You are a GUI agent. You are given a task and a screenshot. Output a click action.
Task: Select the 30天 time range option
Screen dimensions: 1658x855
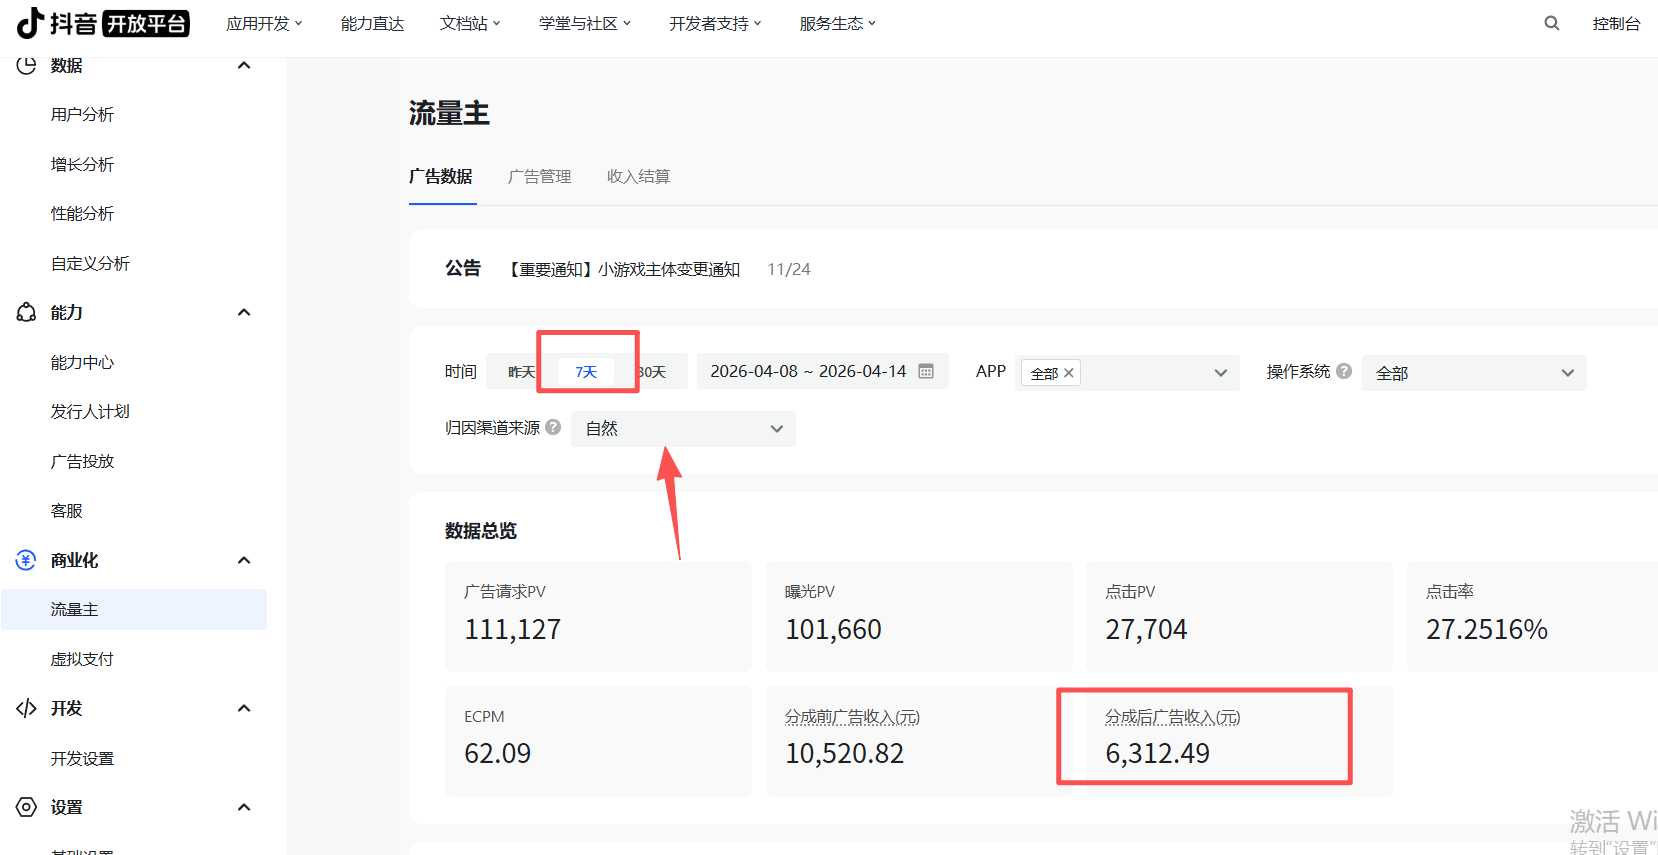click(654, 372)
